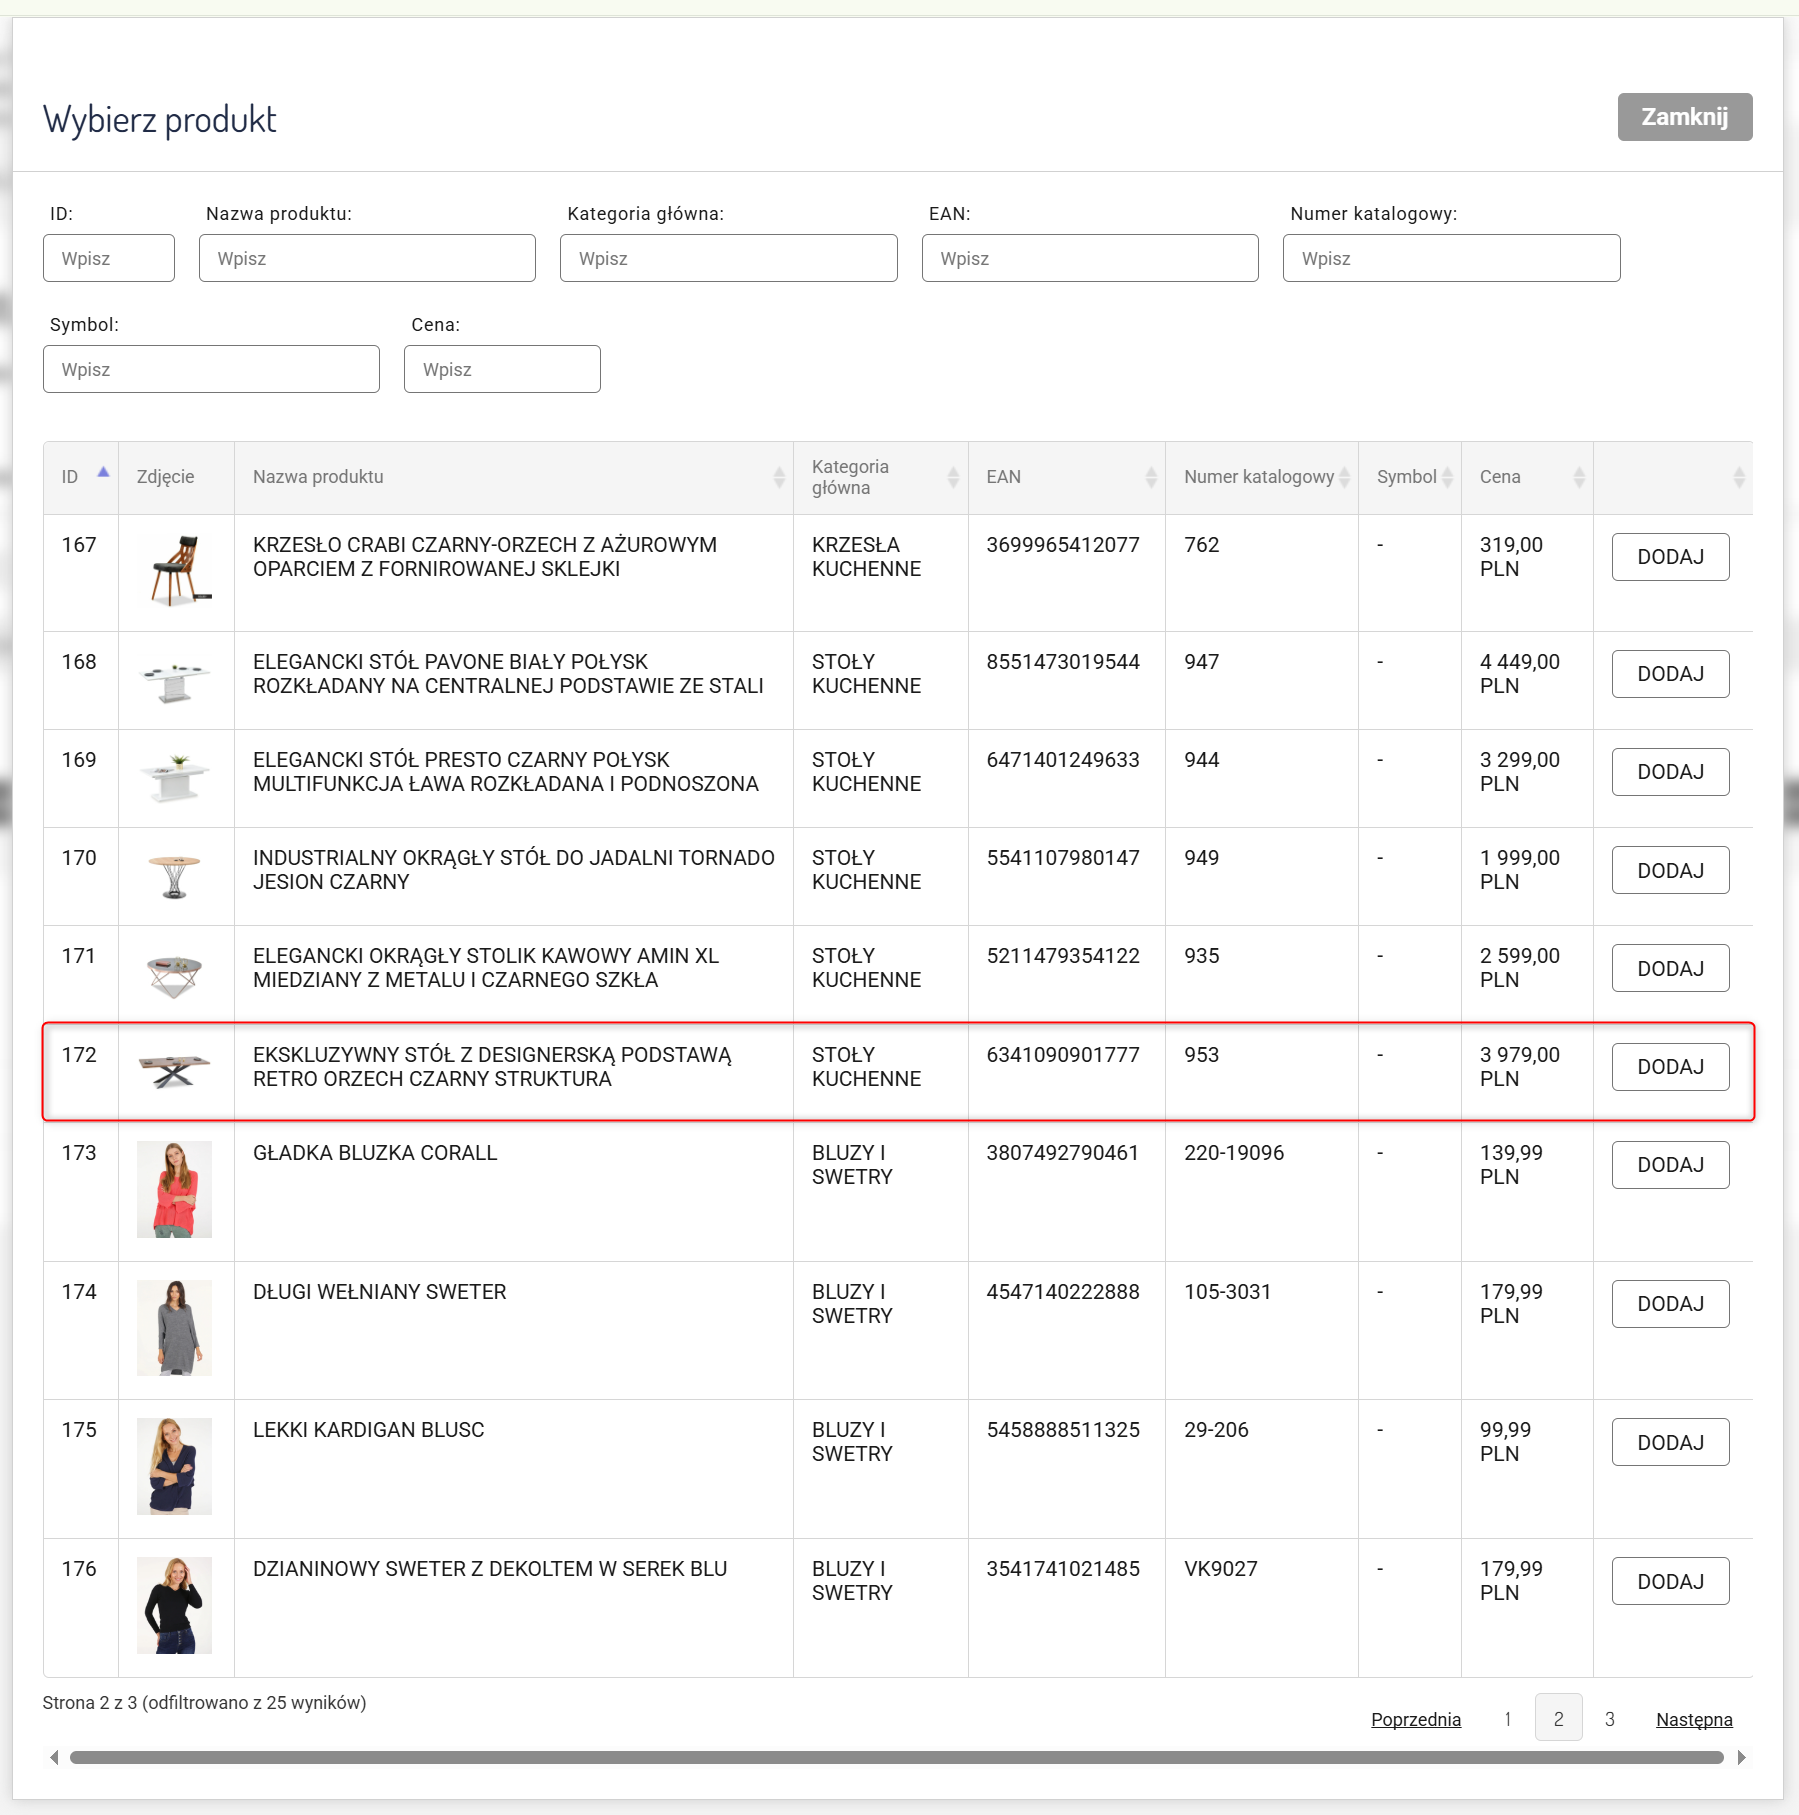Viewport: 1799px width, 1815px height.
Task: Open the red blouse product thumbnail
Action: 174,1189
